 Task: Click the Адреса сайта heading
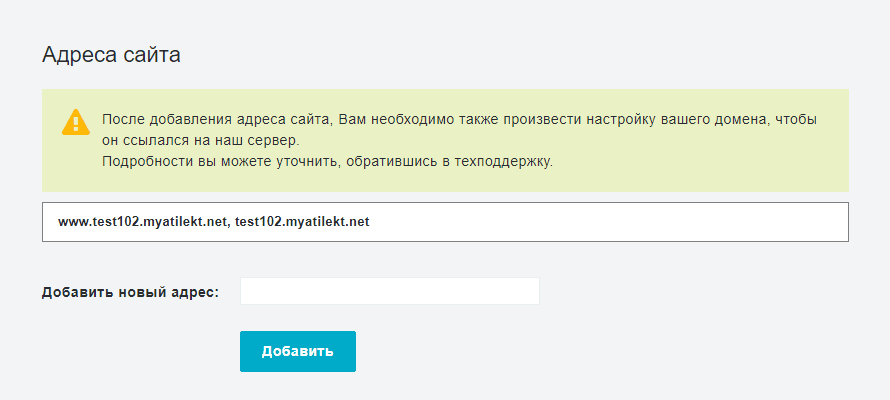click(x=111, y=55)
